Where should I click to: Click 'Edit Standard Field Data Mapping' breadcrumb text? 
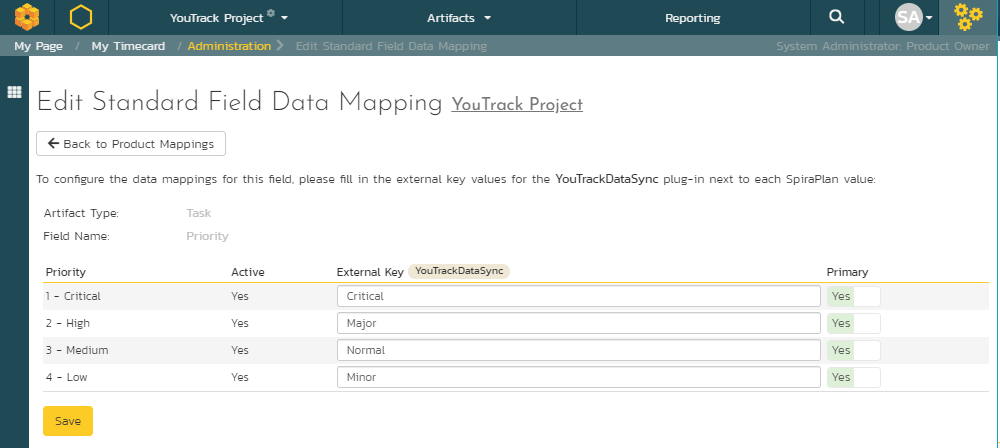pyautogui.click(x=391, y=46)
